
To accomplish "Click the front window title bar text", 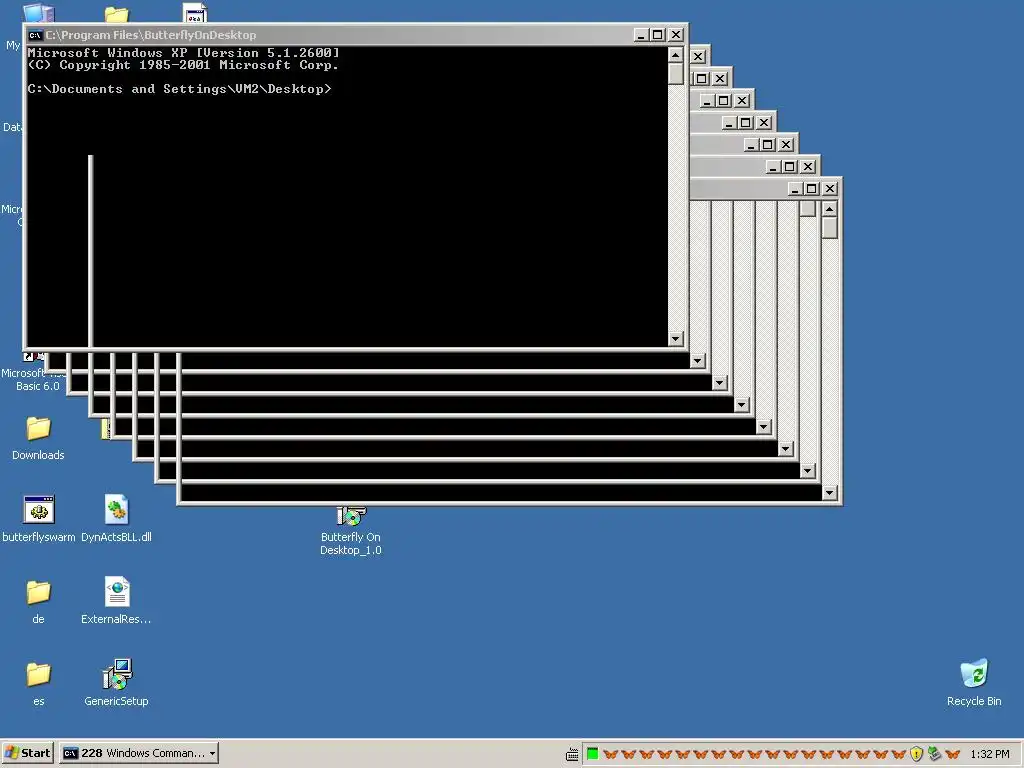I will point(151,35).
